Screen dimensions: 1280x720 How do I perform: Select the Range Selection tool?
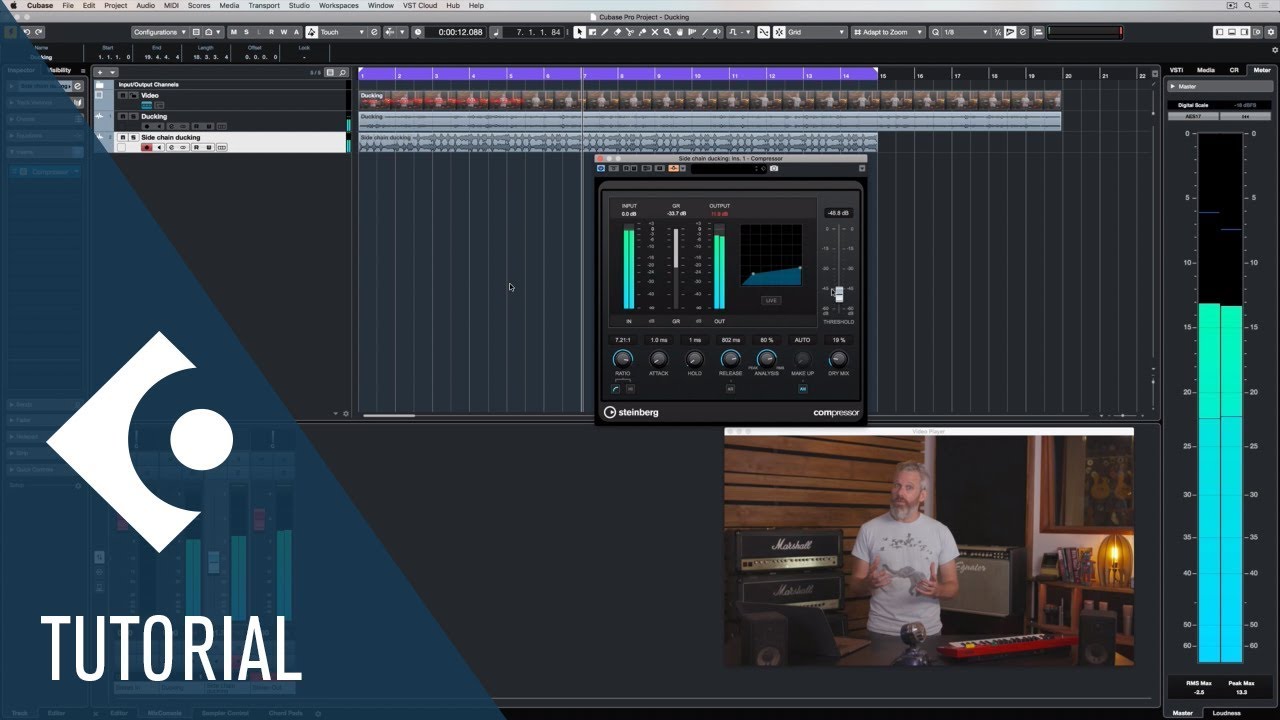(x=593, y=32)
